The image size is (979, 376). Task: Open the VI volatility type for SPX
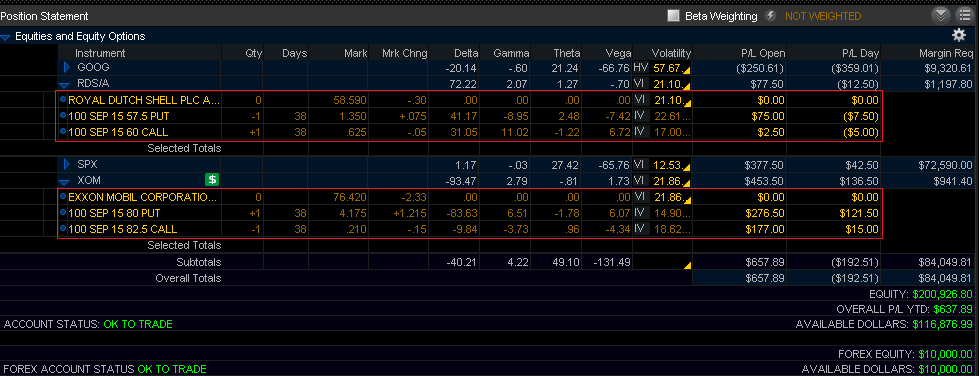[641, 164]
